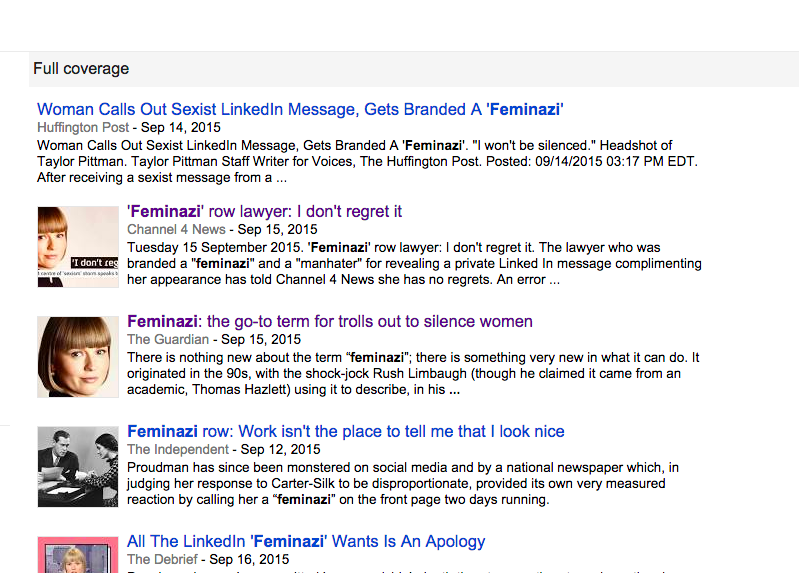The width and height of the screenshot is (799, 573).
Task: Open "All The LinkedIn 'Feminazi' Wants" headline
Action: point(306,542)
